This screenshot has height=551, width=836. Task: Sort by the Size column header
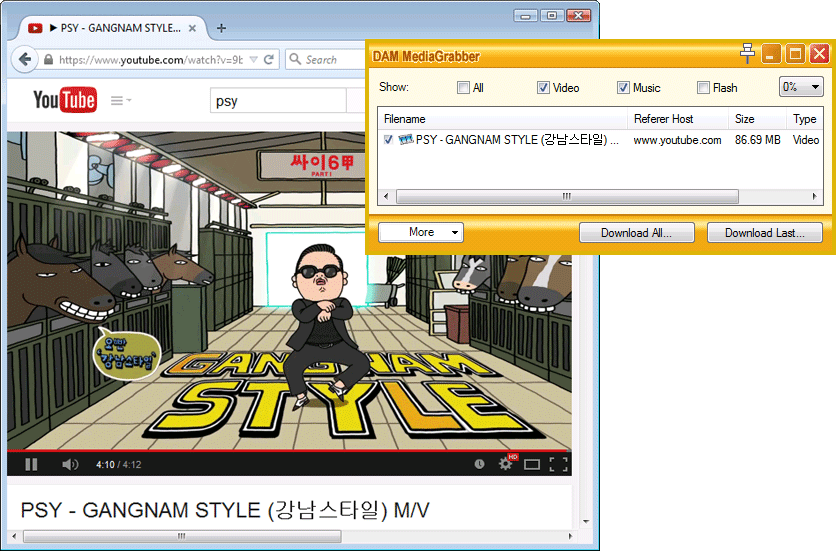[x=758, y=119]
